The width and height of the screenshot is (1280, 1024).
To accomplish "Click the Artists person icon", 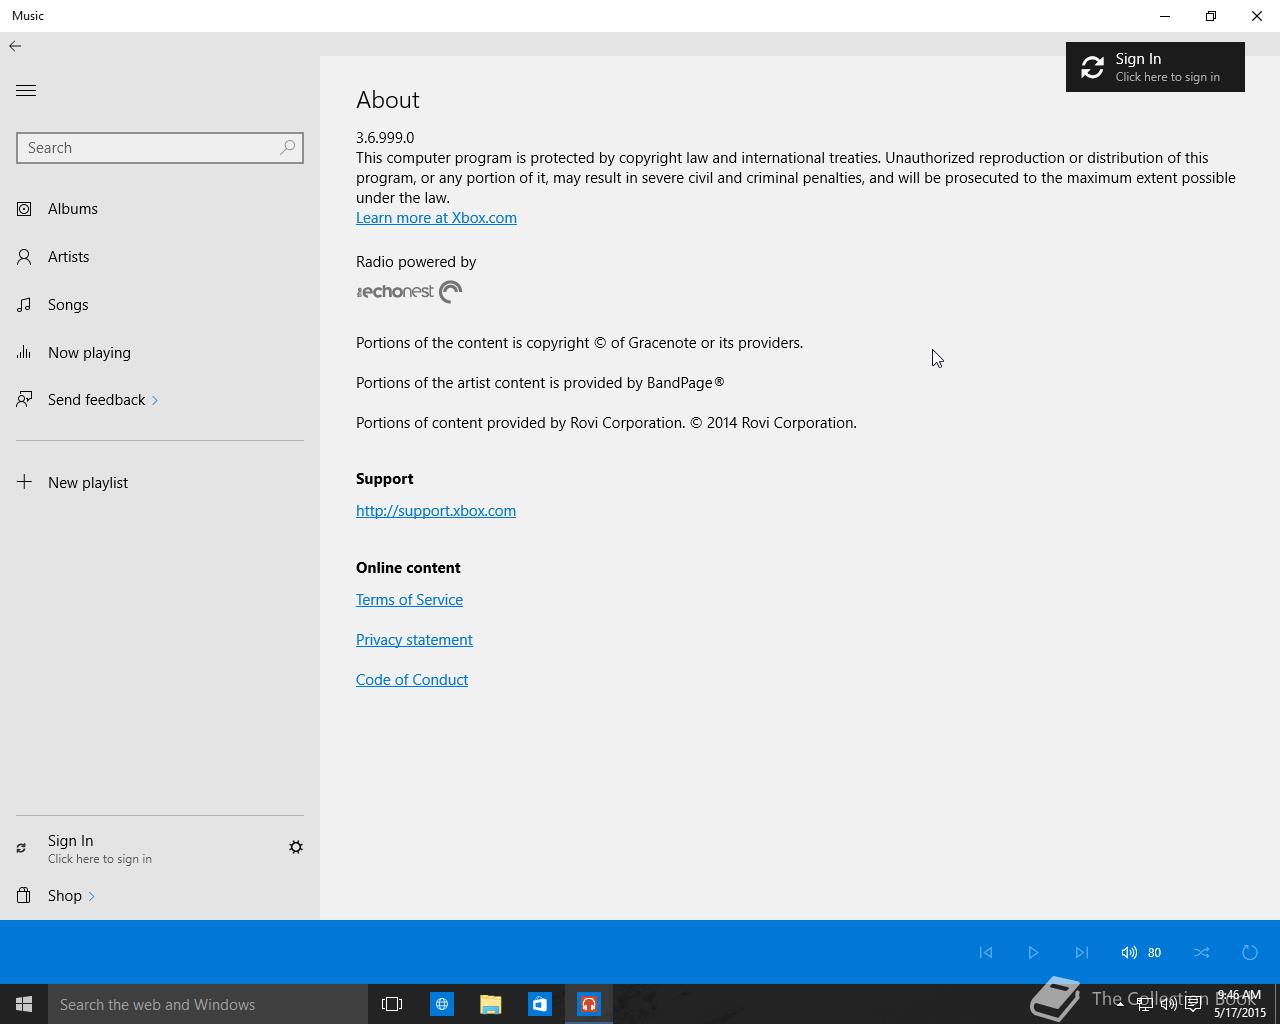I will 24,257.
